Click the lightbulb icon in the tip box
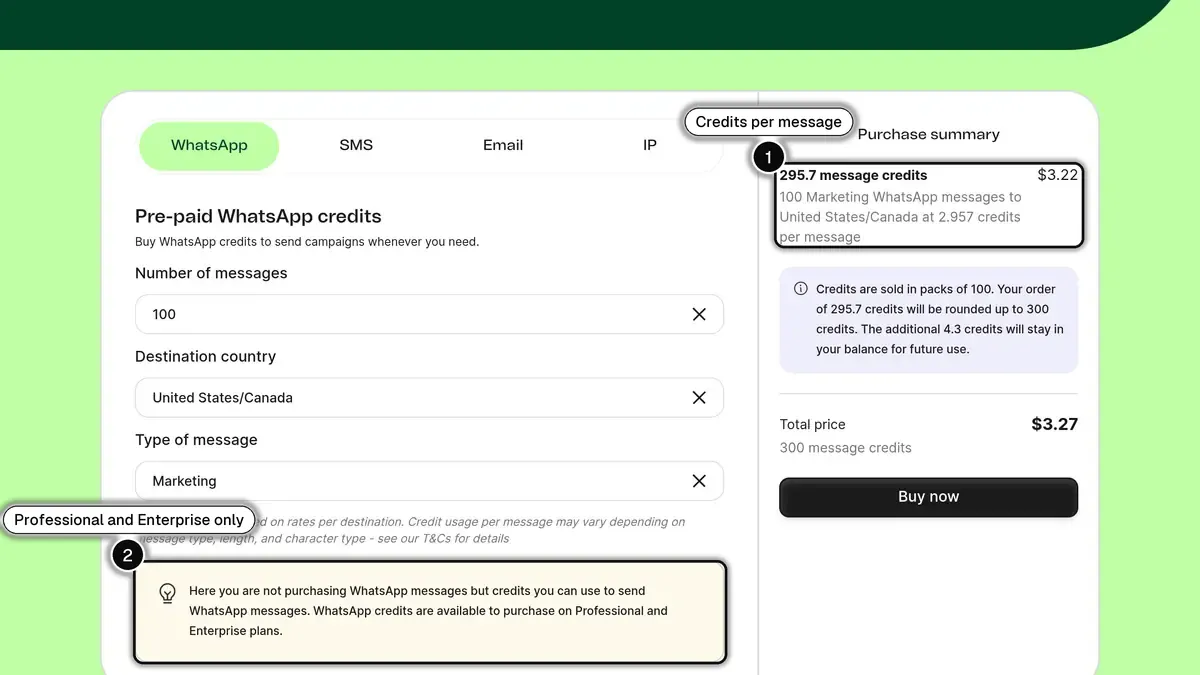This screenshot has width=1200, height=675. pyautogui.click(x=168, y=593)
